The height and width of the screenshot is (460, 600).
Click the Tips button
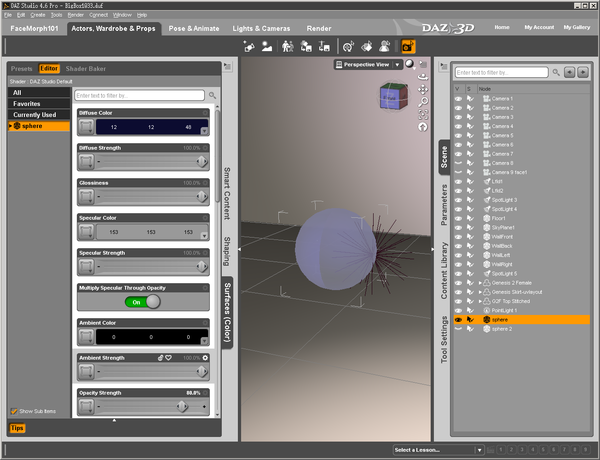pyautogui.click(x=17, y=428)
